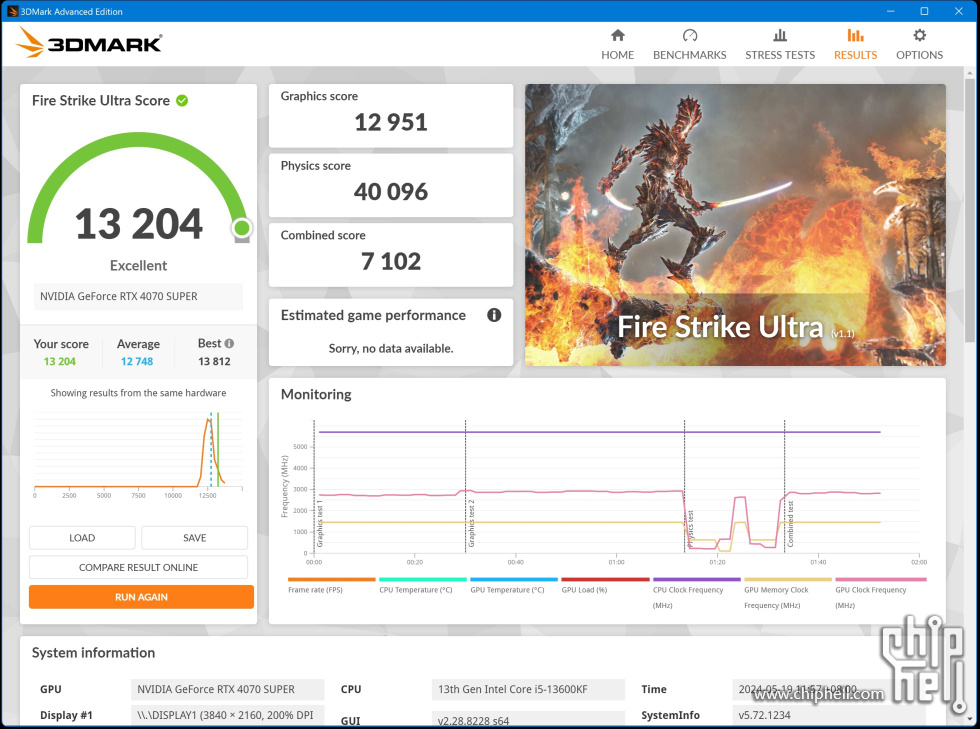Click COMPARE RESULT ONLINE

pyautogui.click(x=138, y=567)
